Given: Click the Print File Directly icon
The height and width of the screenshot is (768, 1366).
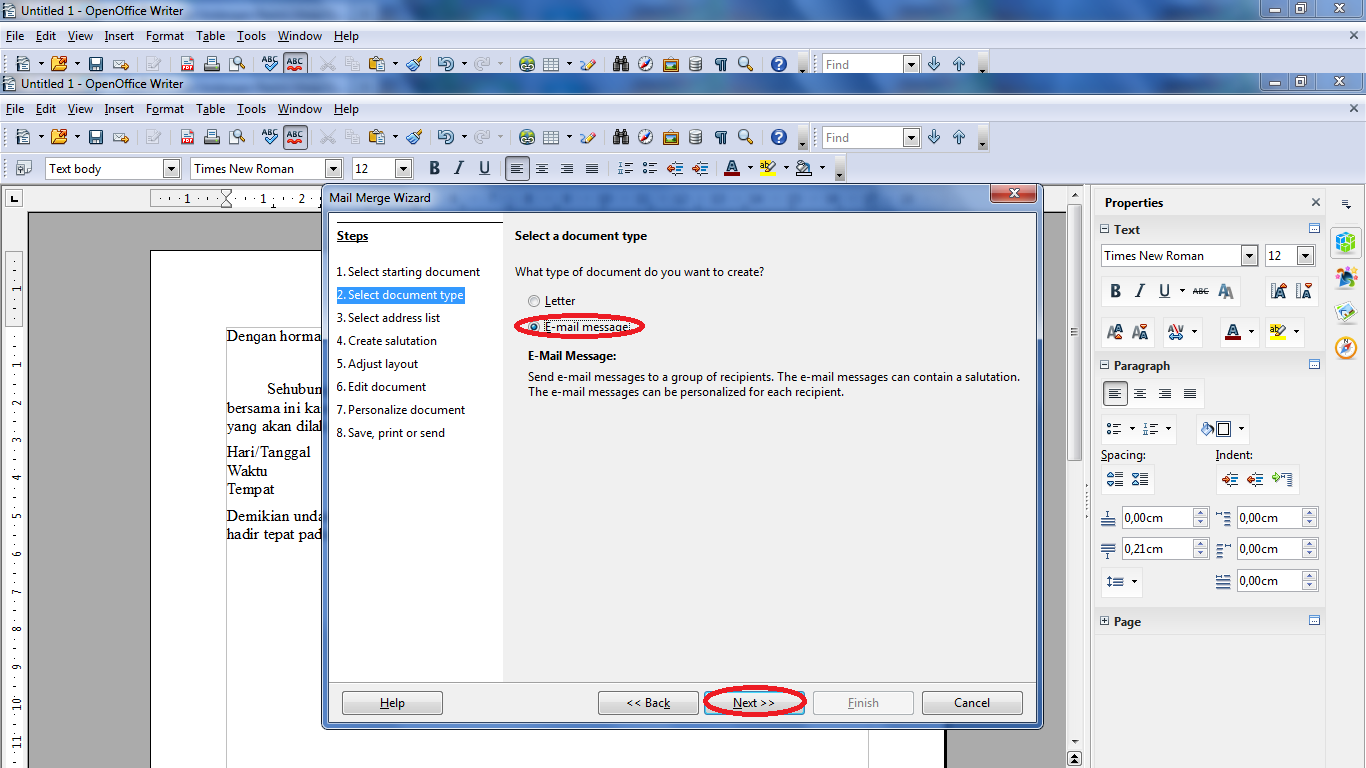Looking at the screenshot, I should (213, 137).
